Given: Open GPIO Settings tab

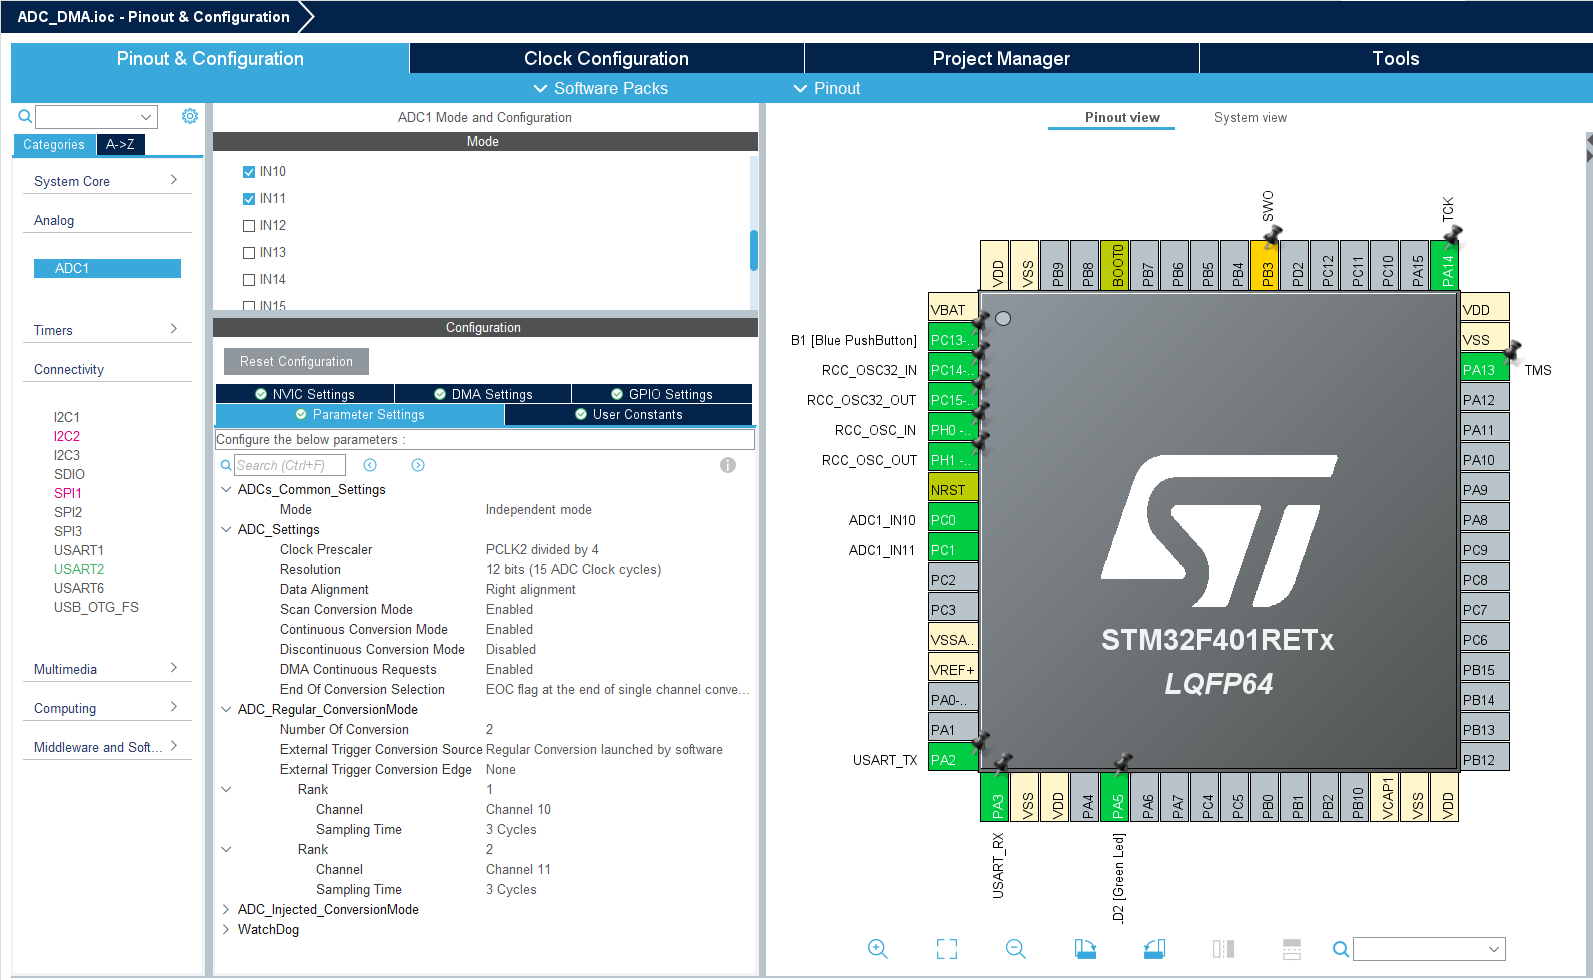Looking at the screenshot, I should point(662,394).
